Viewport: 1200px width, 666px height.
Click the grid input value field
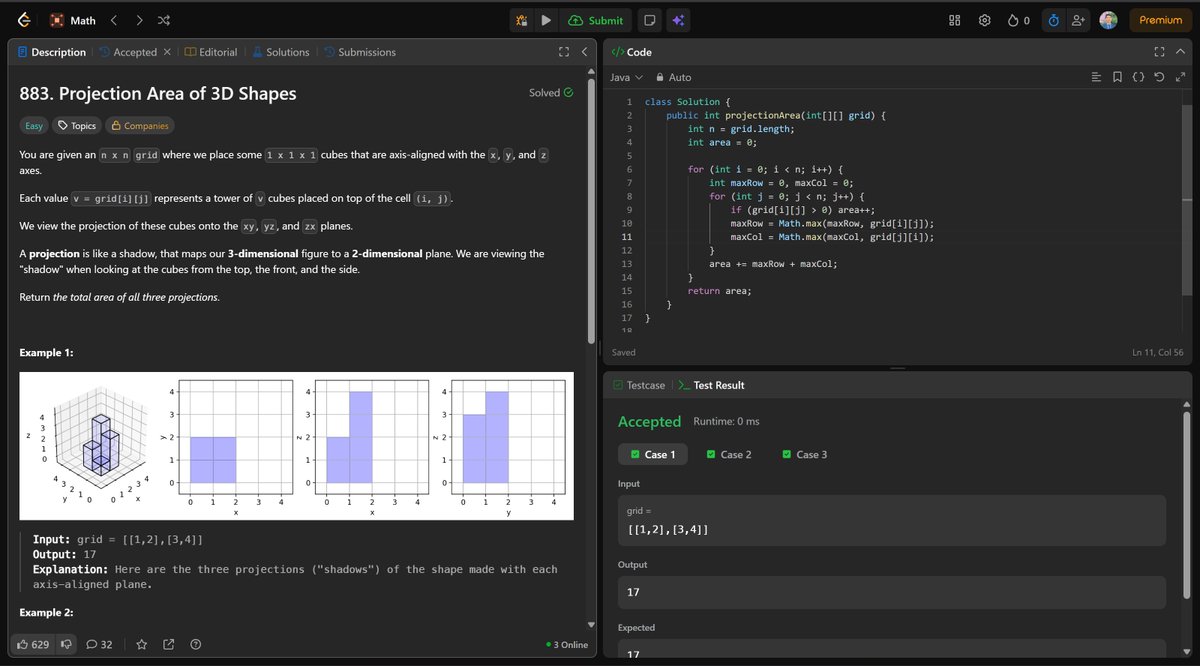pyautogui.click(x=892, y=520)
